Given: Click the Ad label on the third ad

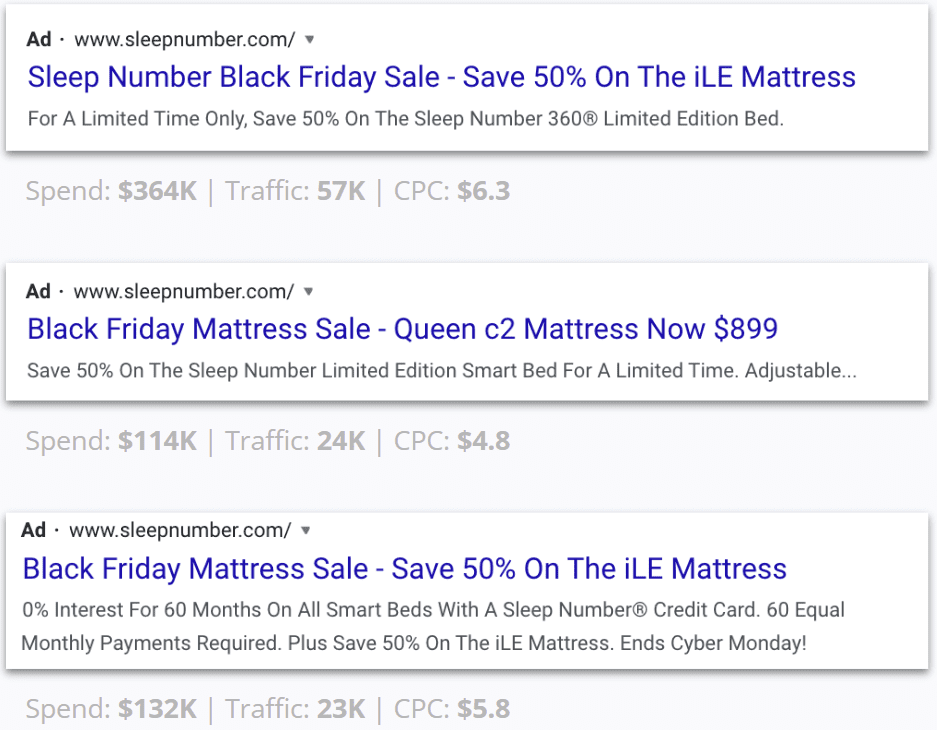Looking at the screenshot, I should 34,530.
